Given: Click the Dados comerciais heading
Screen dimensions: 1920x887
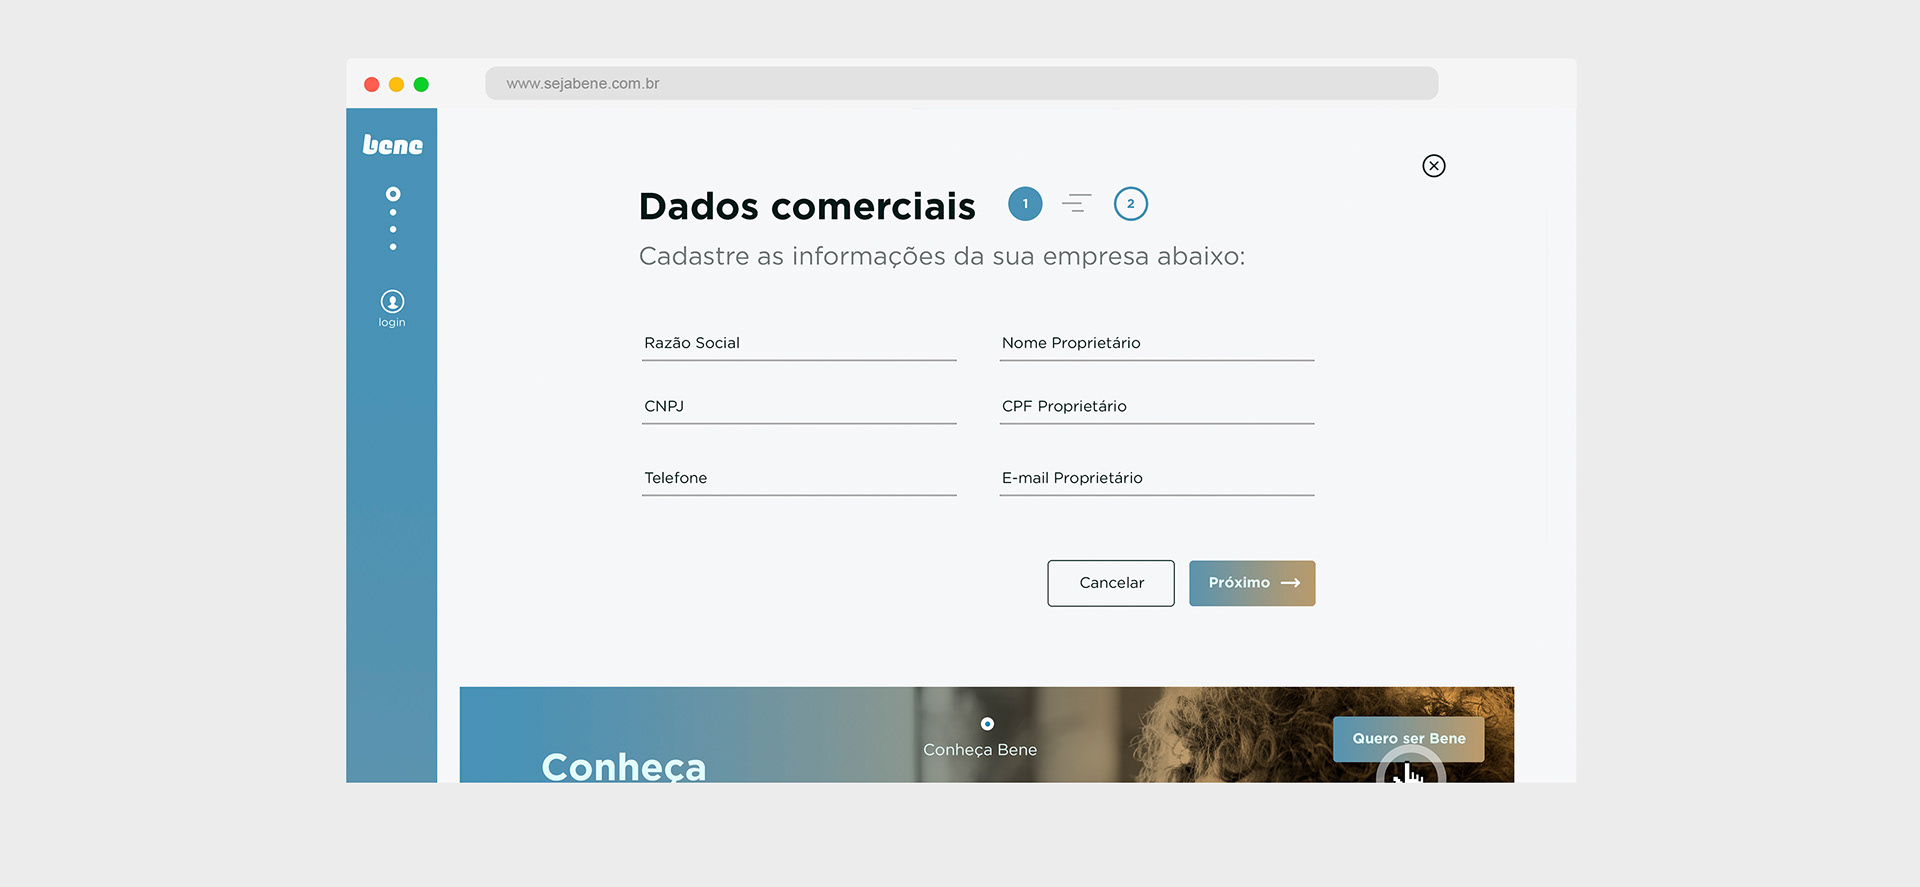Looking at the screenshot, I should click(807, 206).
